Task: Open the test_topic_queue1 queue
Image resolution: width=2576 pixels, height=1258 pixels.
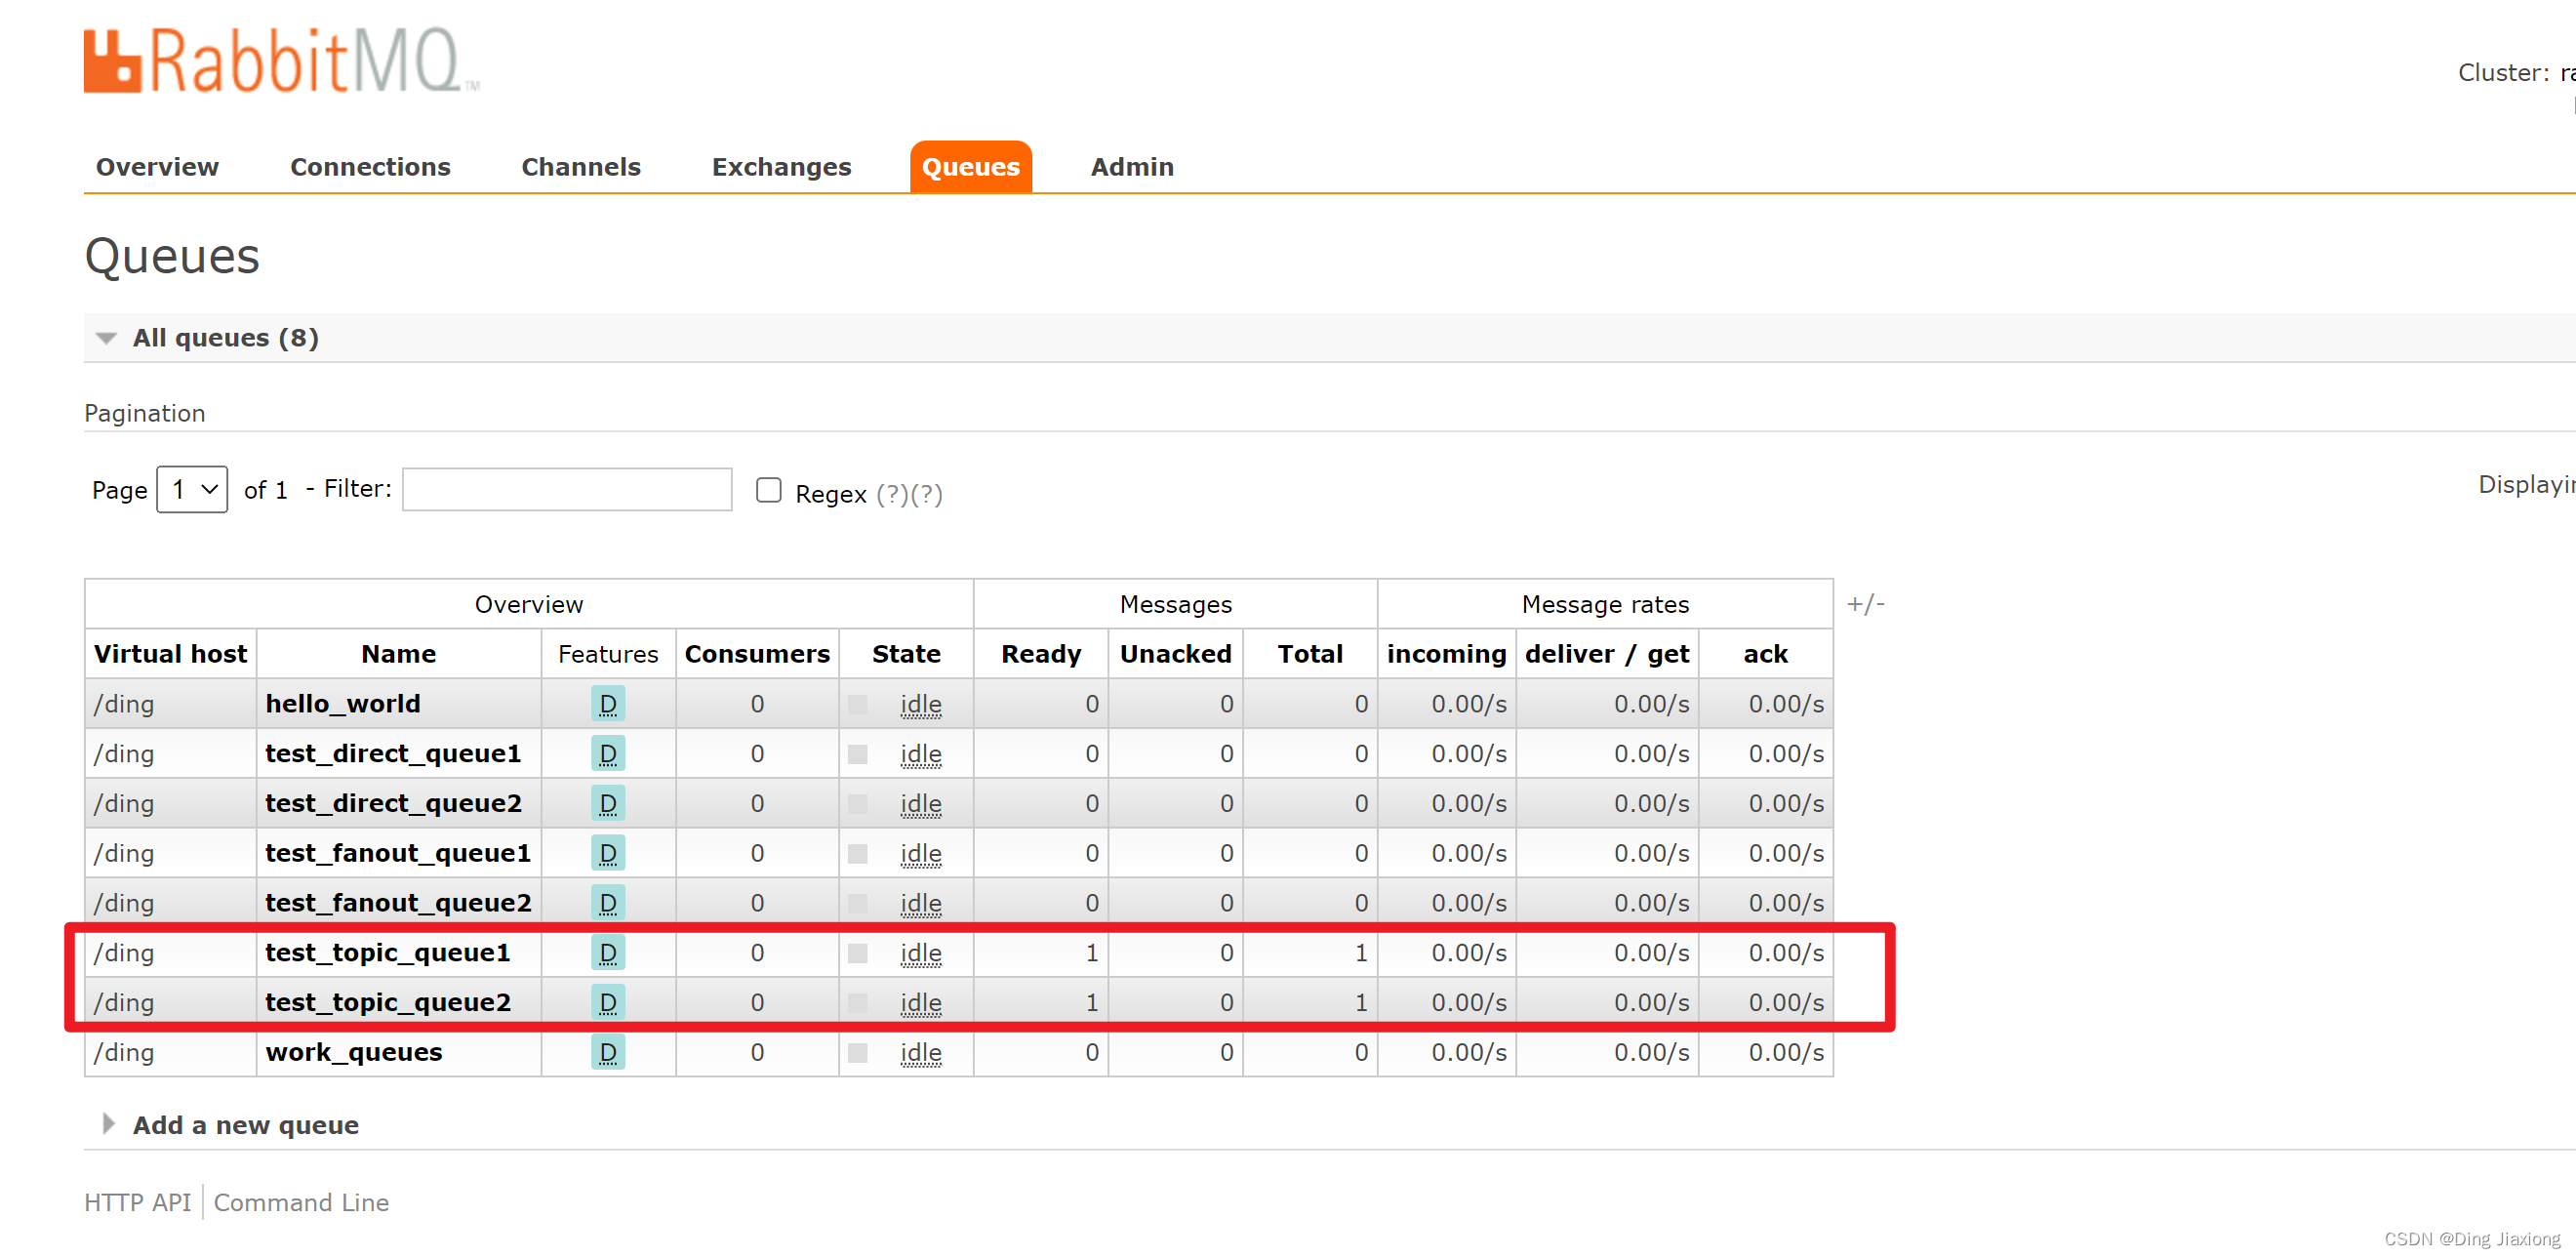Action: tap(388, 953)
